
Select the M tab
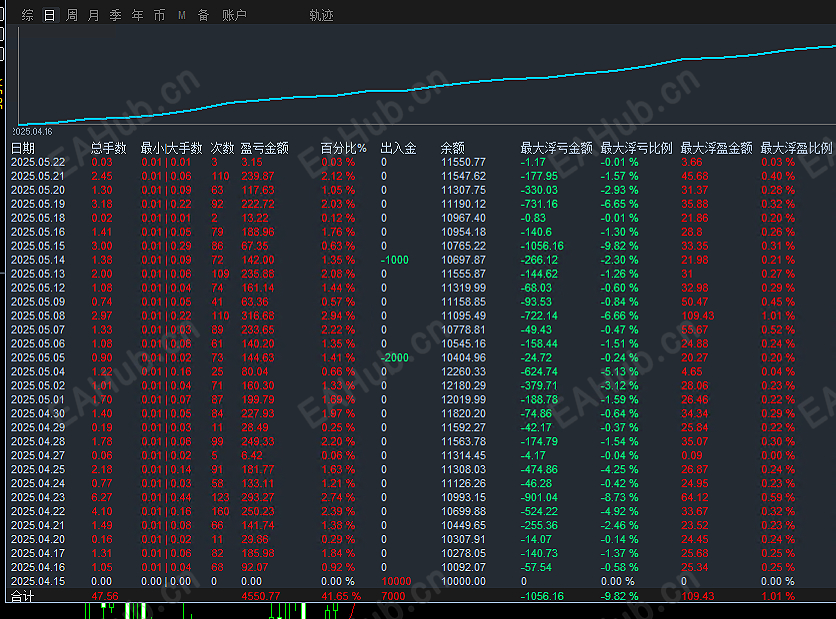point(182,15)
